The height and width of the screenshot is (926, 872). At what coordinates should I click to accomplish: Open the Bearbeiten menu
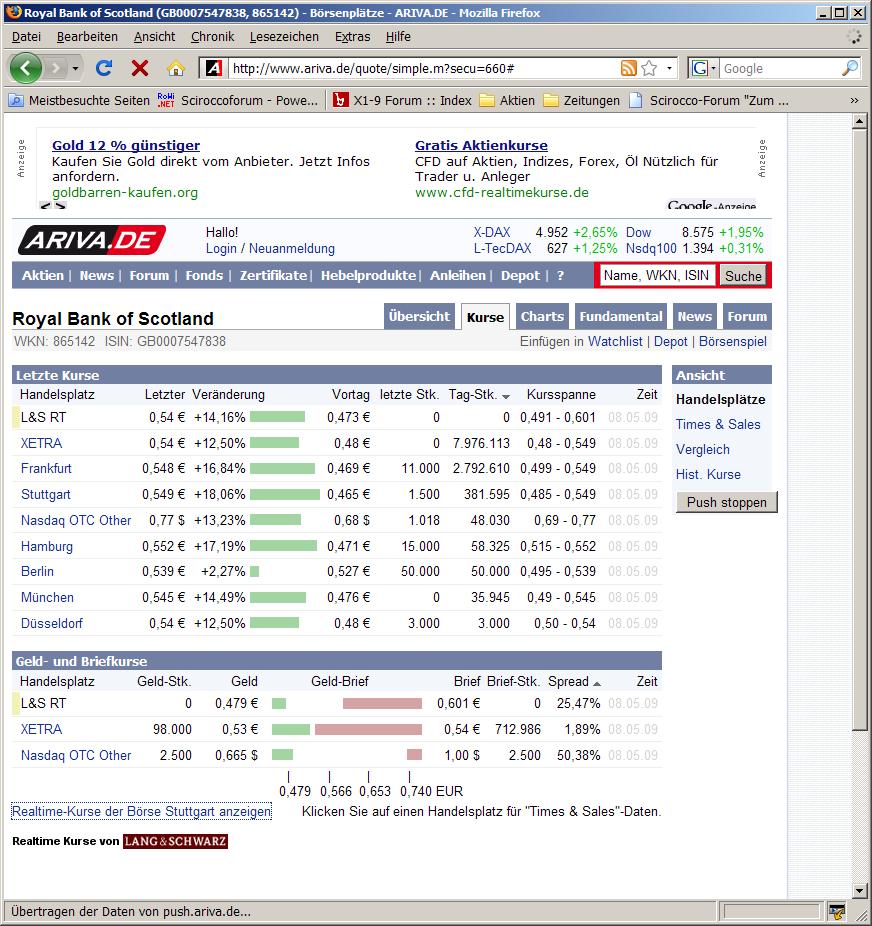pyautogui.click(x=87, y=37)
